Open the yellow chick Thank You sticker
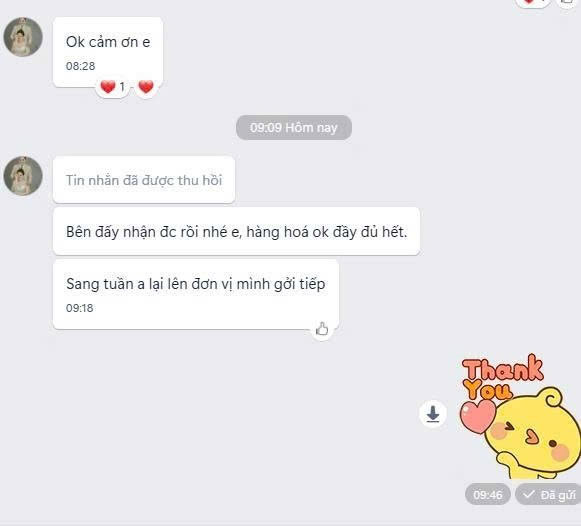 (519, 416)
